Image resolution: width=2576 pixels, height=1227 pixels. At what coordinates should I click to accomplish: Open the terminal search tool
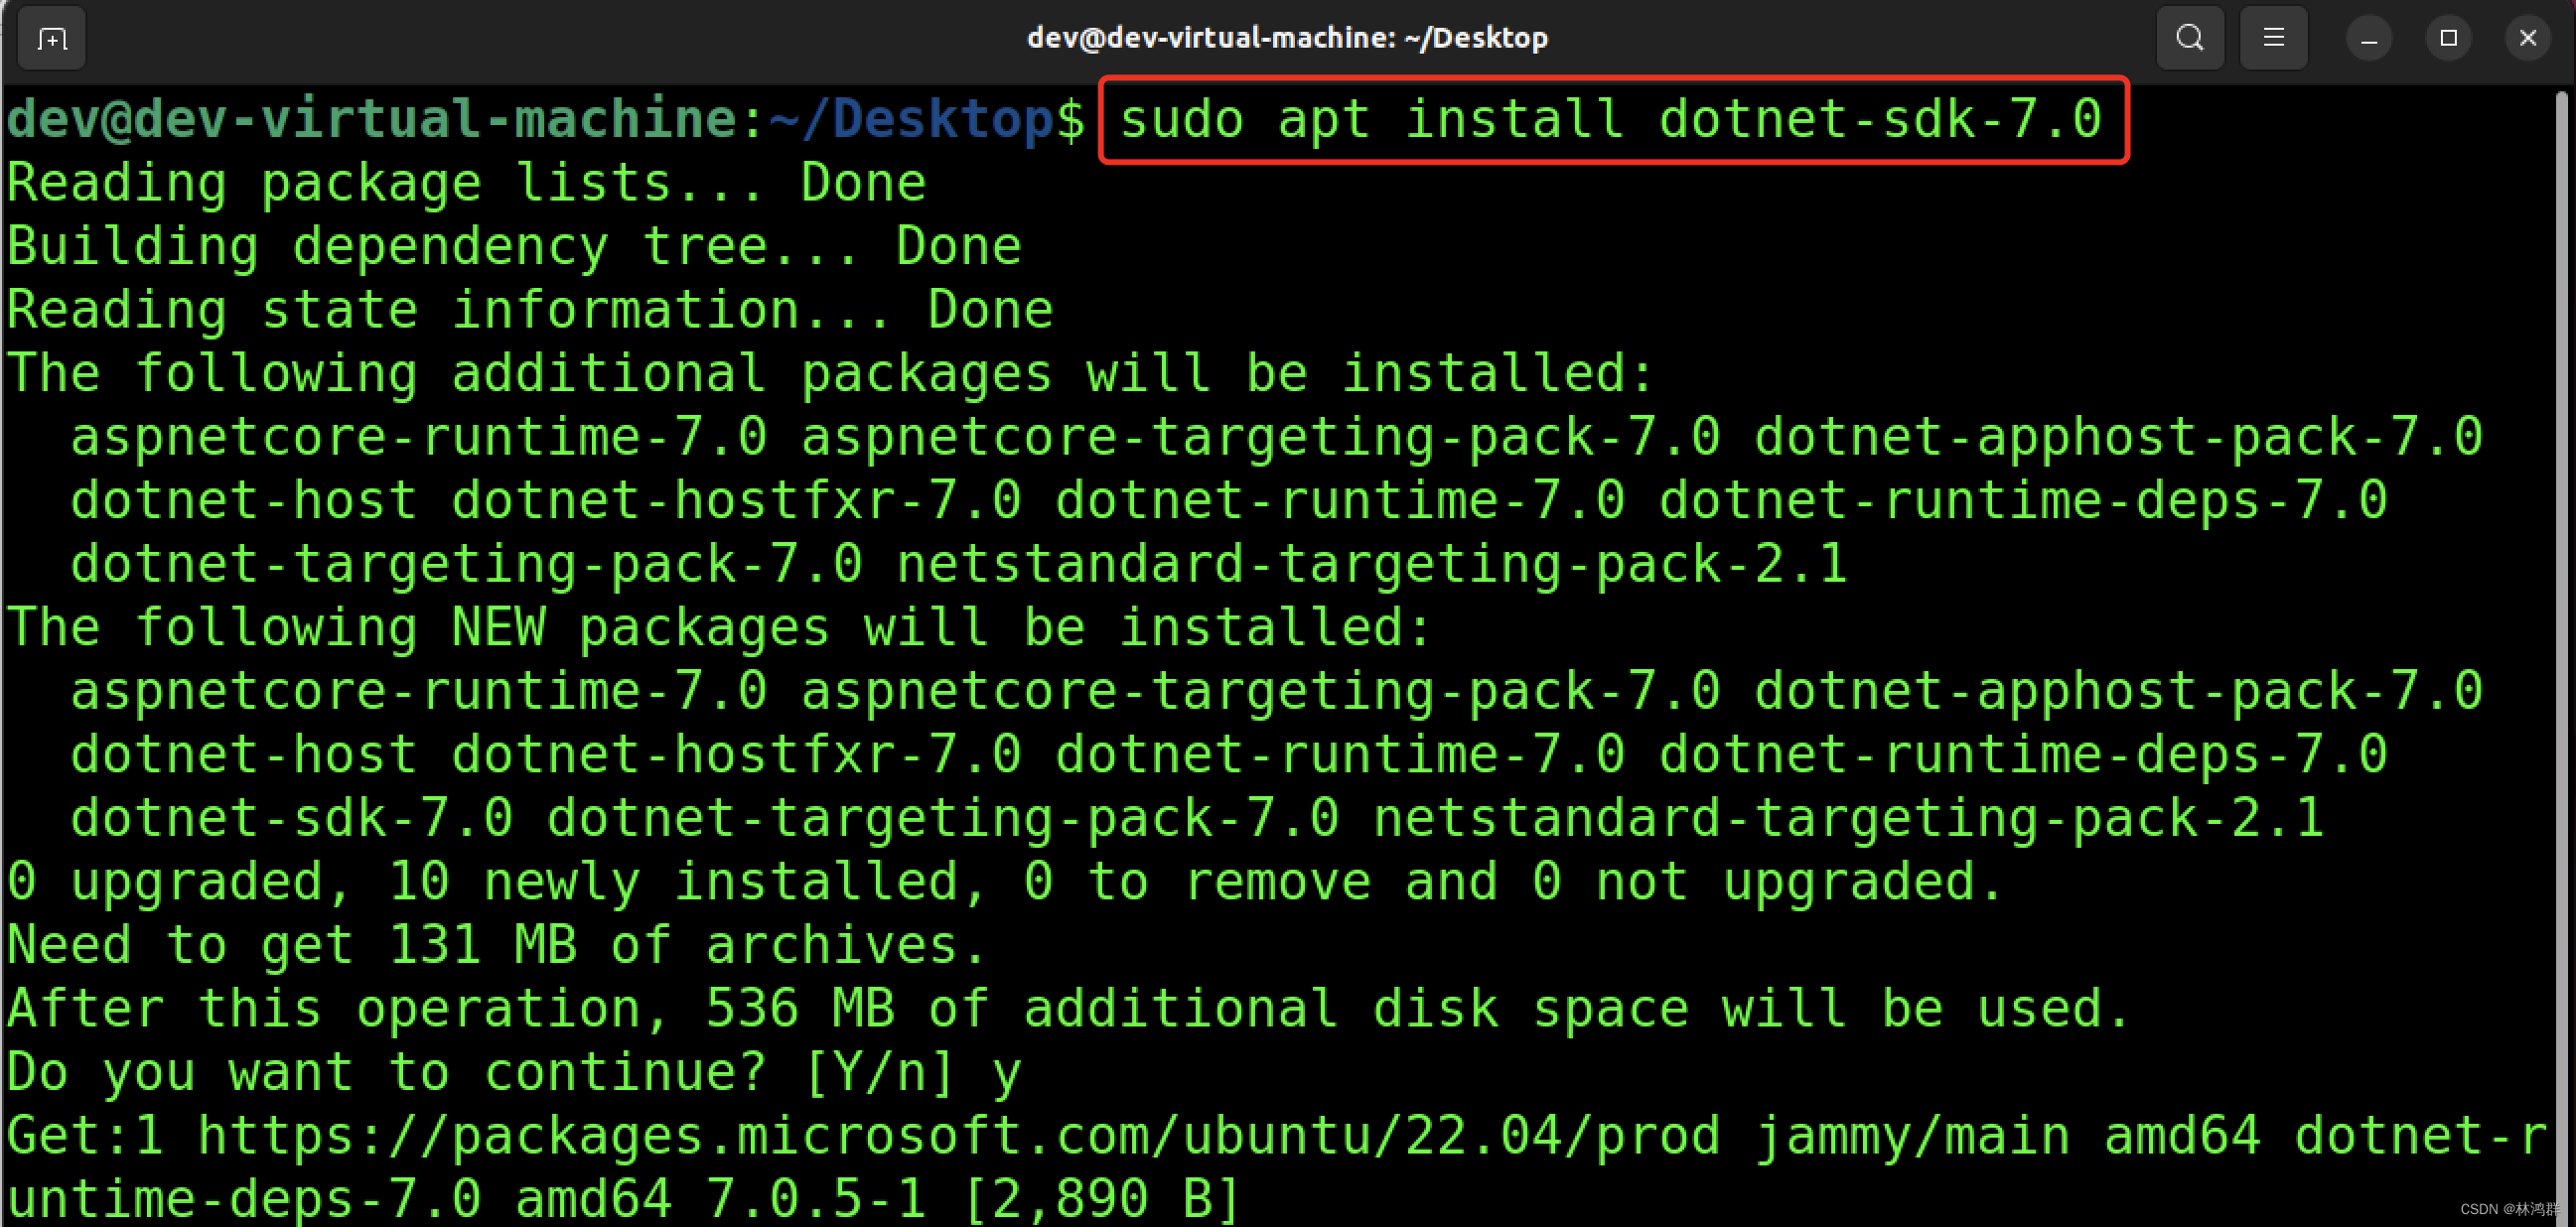2189,38
